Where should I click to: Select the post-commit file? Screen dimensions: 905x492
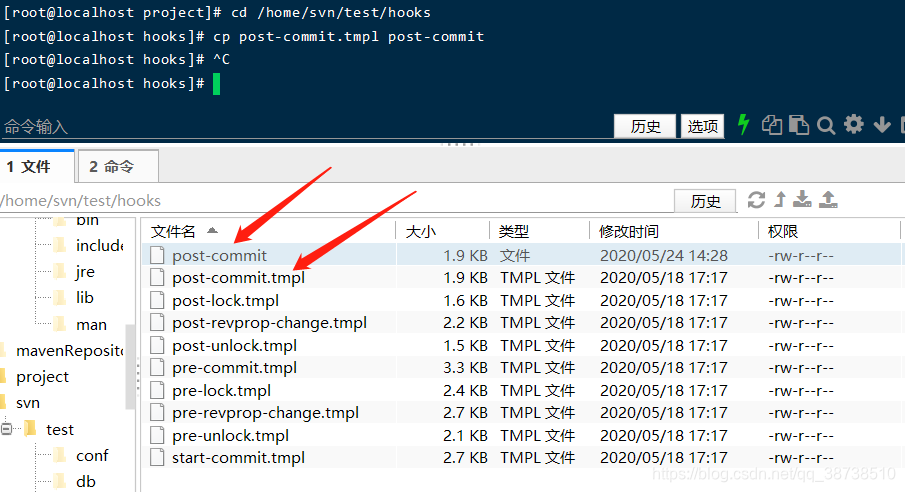click(x=219, y=255)
